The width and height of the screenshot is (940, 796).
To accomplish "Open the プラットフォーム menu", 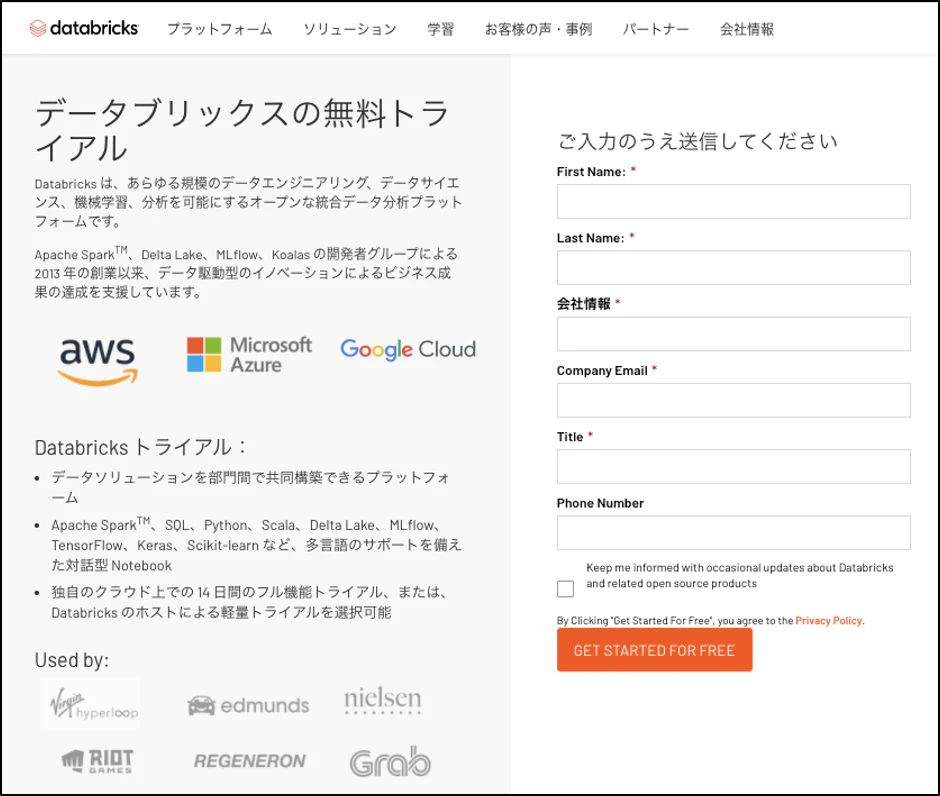I will (x=219, y=29).
